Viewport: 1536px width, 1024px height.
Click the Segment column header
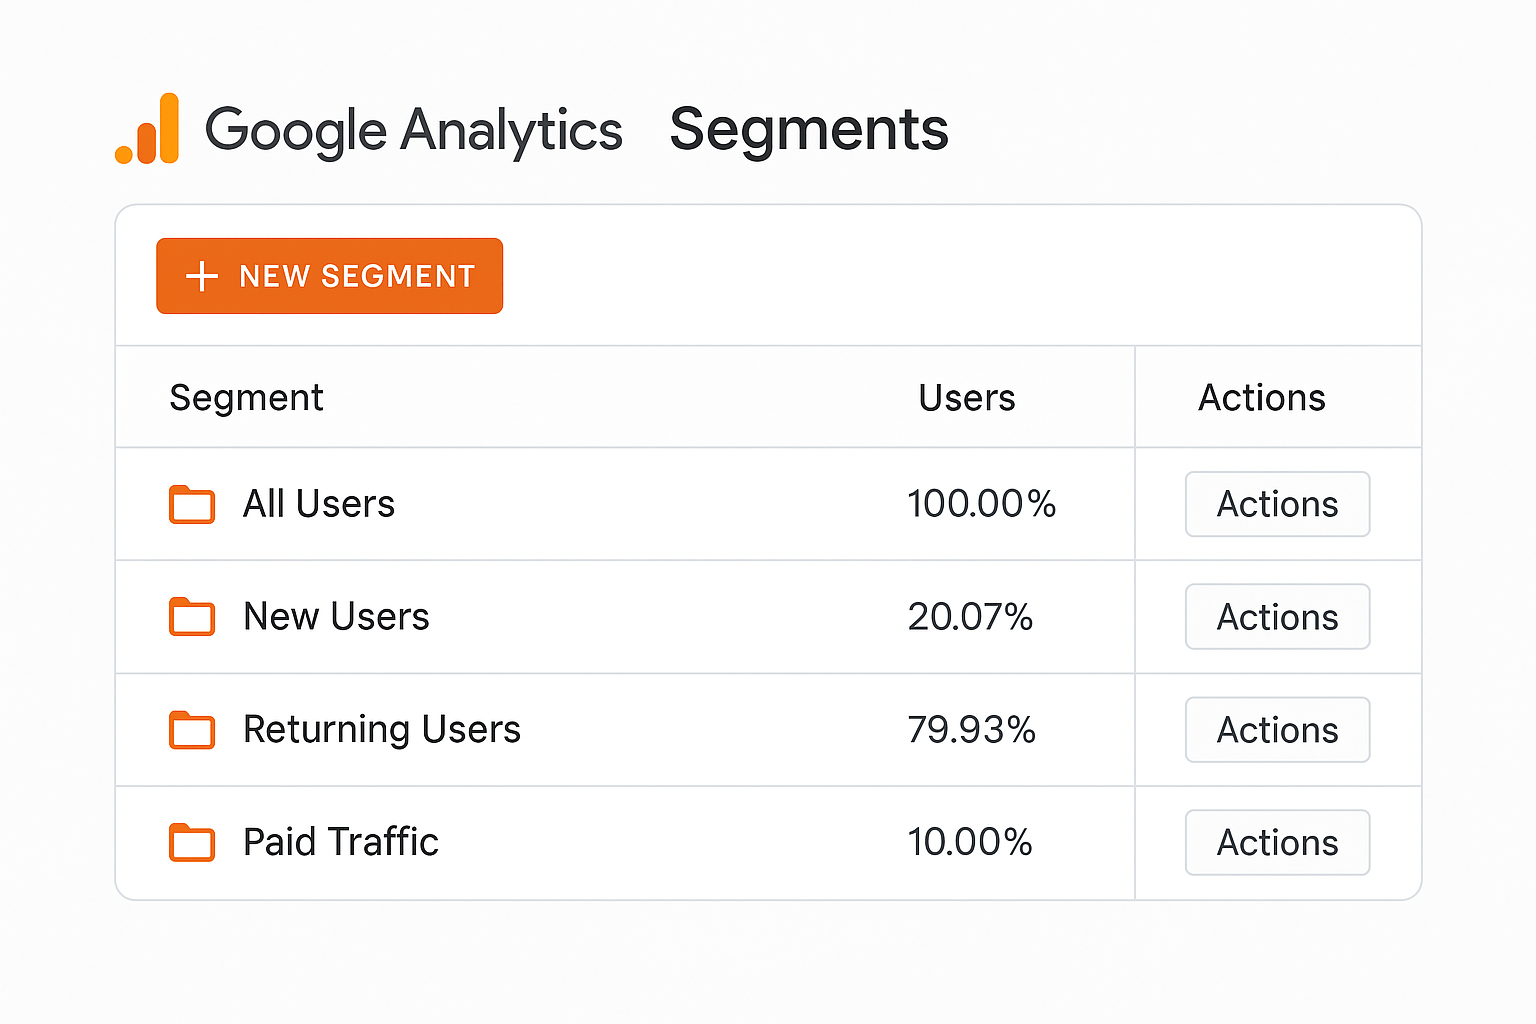pyautogui.click(x=246, y=397)
